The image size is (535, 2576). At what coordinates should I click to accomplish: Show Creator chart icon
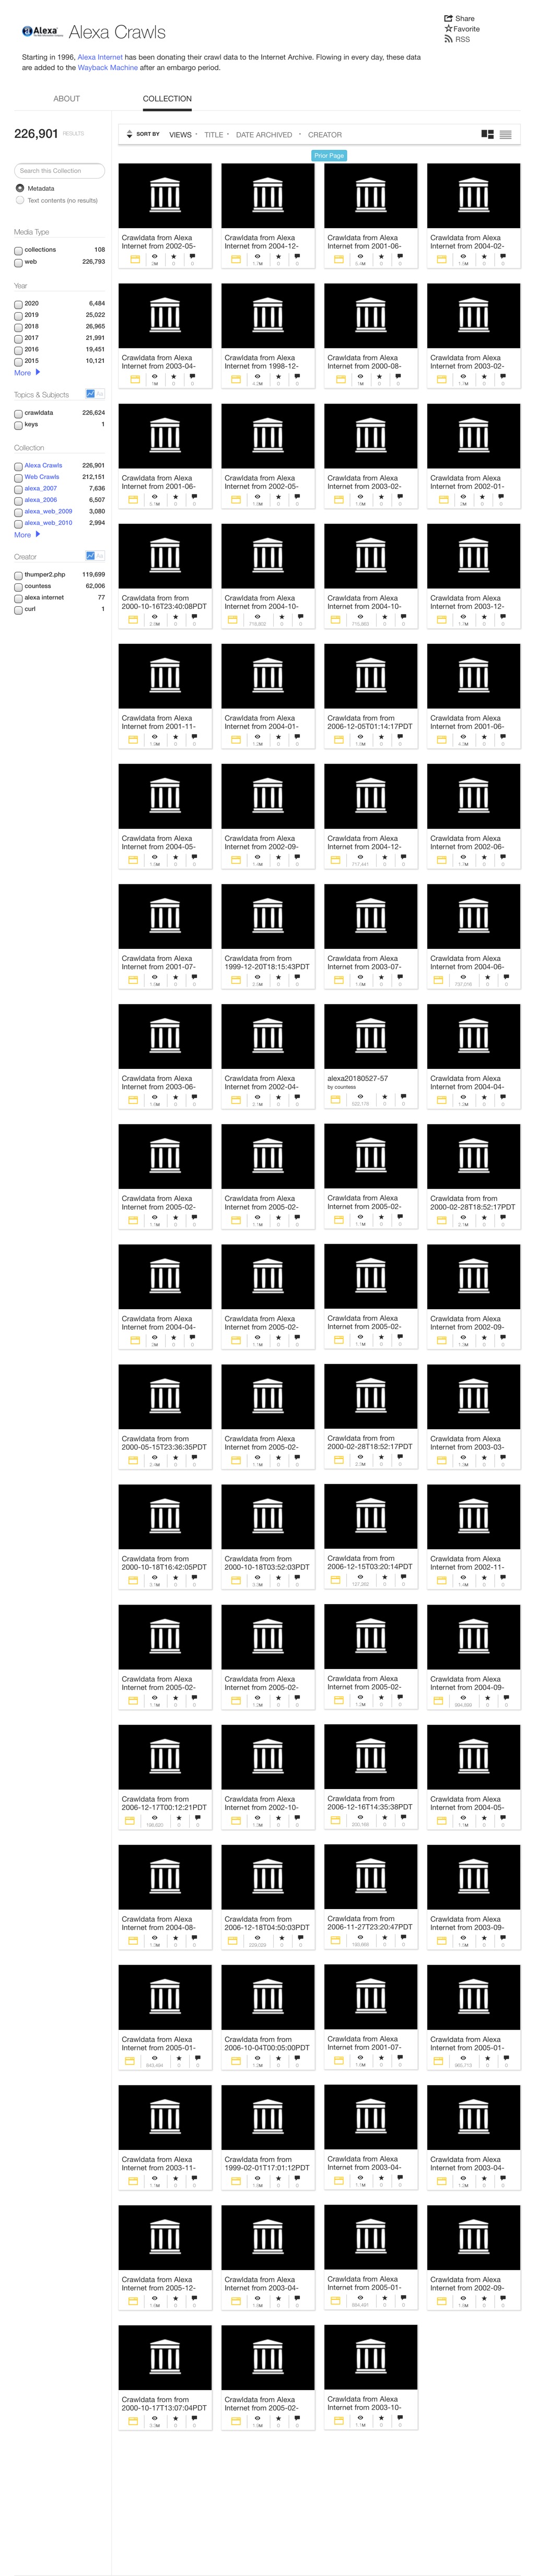click(90, 555)
